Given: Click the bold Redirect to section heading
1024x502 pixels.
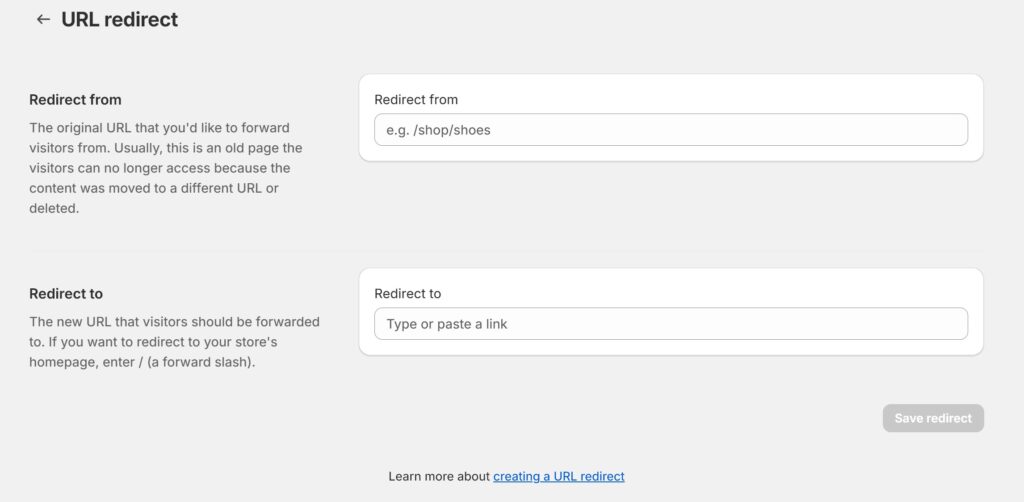Looking at the screenshot, I should tap(66, 294).
